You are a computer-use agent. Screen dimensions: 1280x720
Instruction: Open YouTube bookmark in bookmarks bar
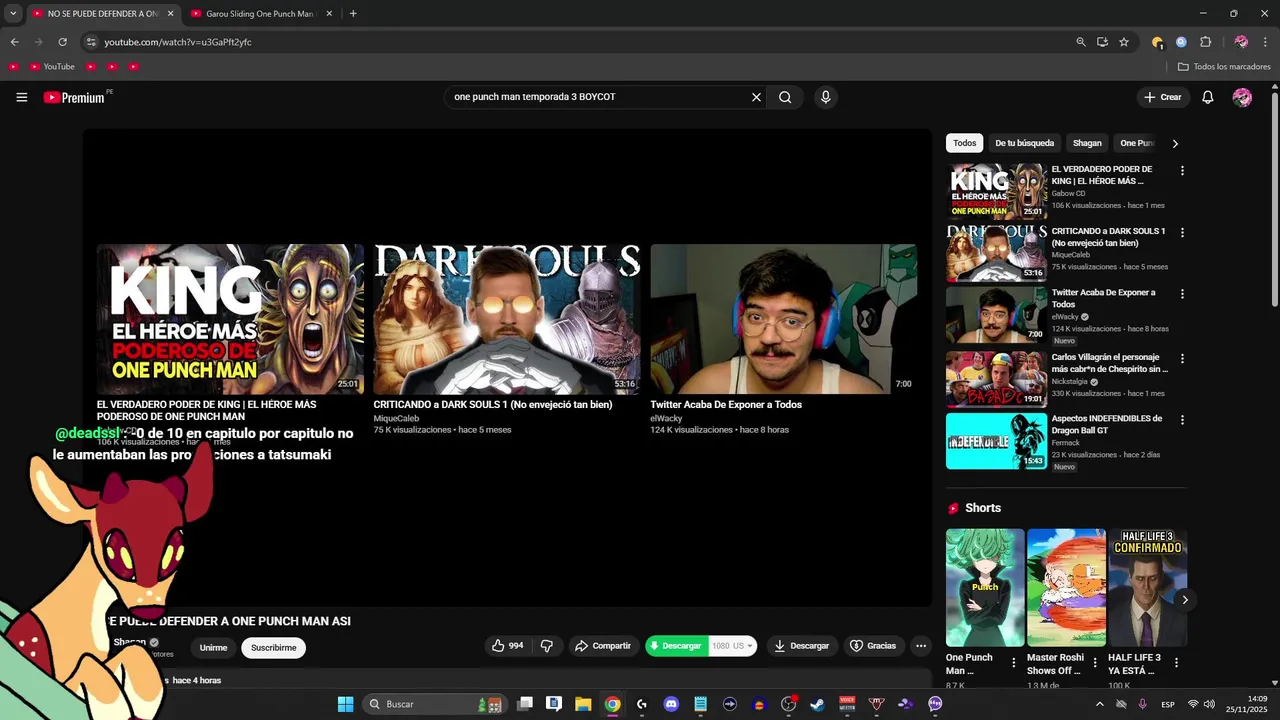pos(52,67)
